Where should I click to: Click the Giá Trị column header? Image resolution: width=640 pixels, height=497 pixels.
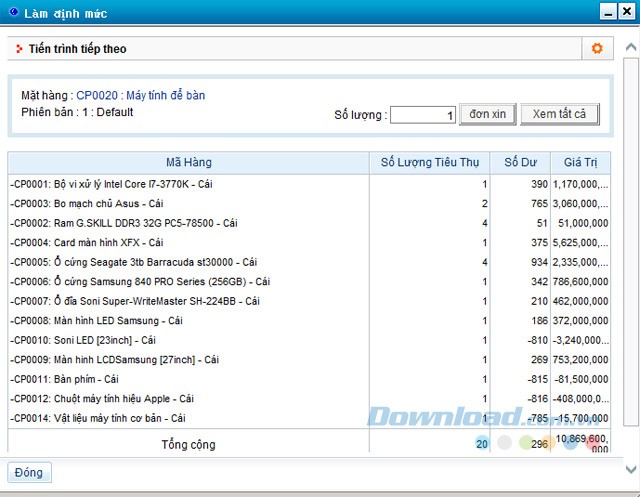(580, 163)
